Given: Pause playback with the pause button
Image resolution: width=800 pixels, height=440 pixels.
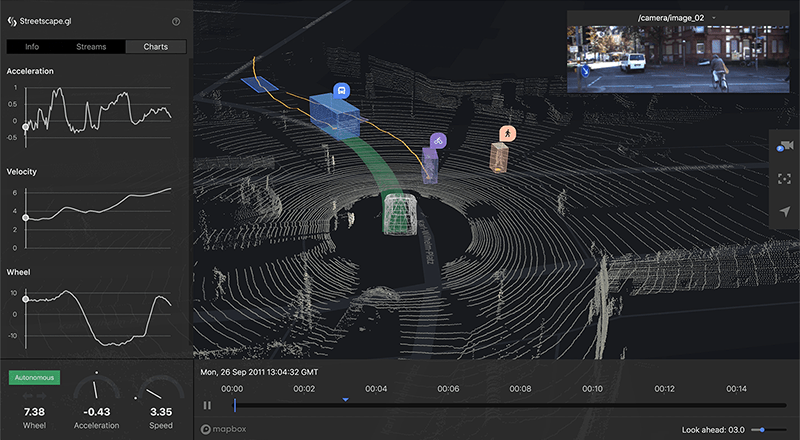Looking at the screenshot, I should [x=207, y=405].
